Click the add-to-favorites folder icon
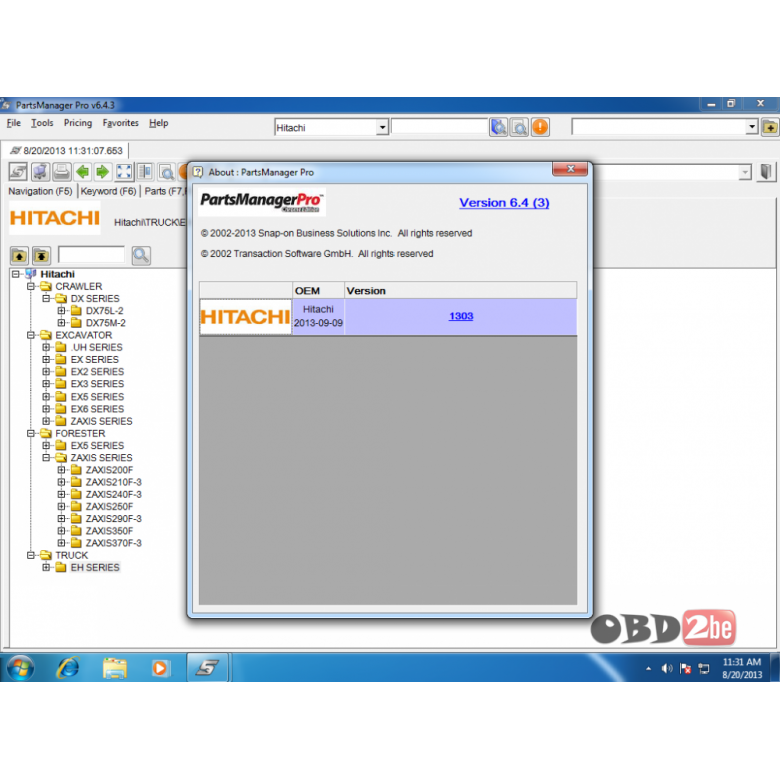Image resolution: width=780 pixels, height=780 pixels. (770, 127)
